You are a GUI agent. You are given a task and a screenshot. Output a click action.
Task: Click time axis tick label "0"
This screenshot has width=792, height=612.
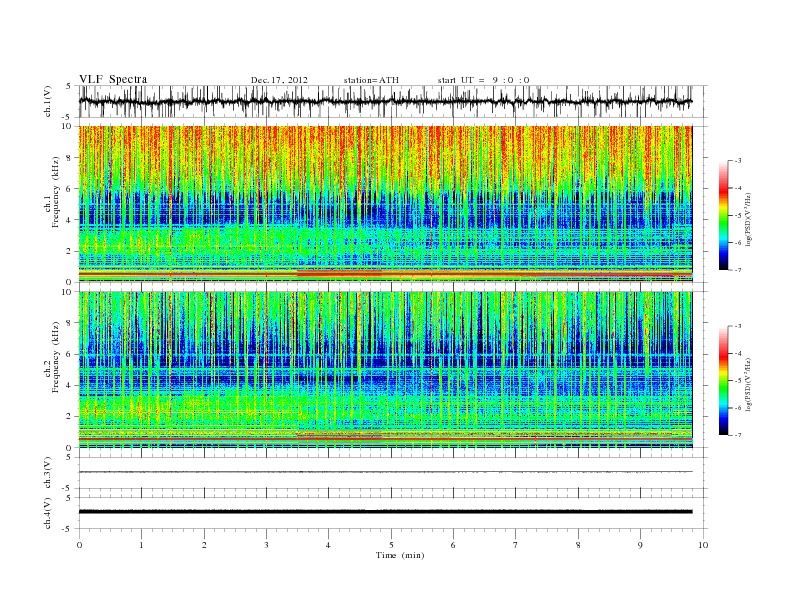(79, 545)
